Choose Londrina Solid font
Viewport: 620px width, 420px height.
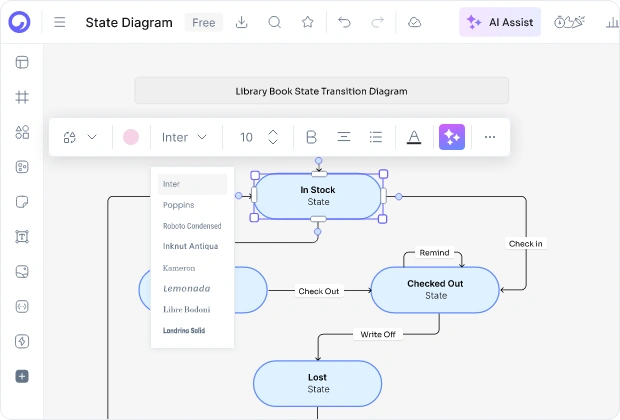(184, 330)
